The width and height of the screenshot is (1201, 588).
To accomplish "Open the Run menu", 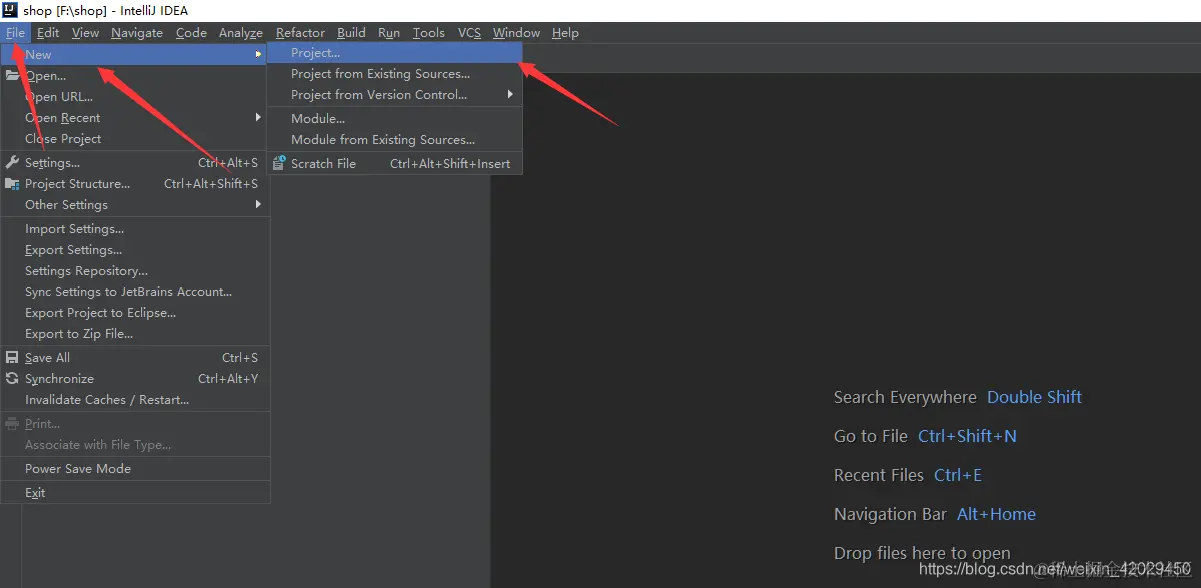I will [389, 33].
